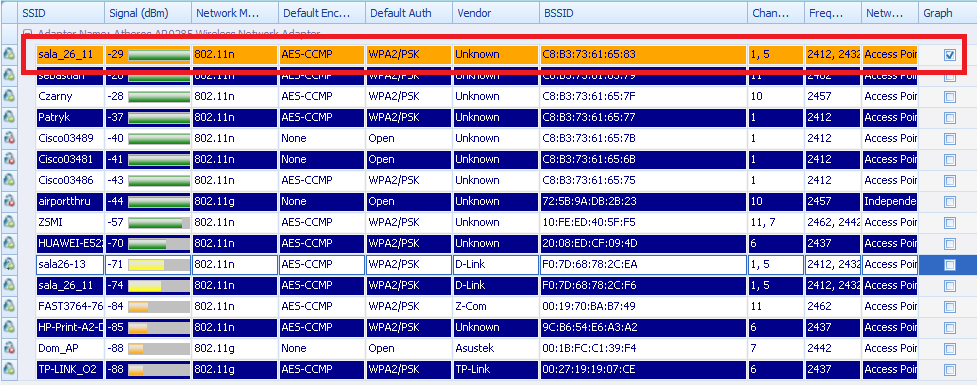Viewport: 977px width, 385px height.
Task: Check the Graph box for Cisco03489
Action: tap(950, 138)
